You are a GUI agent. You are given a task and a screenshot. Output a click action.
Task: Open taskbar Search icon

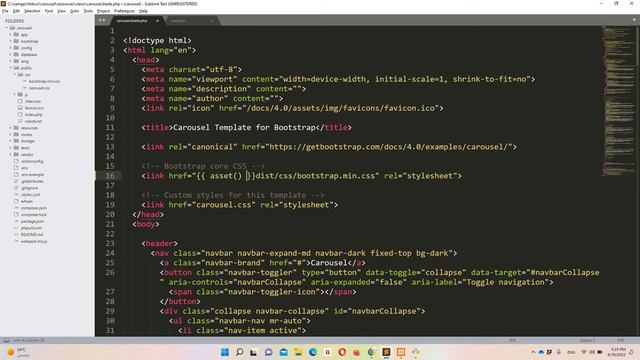pyautogui.click(x=240, y=352)
